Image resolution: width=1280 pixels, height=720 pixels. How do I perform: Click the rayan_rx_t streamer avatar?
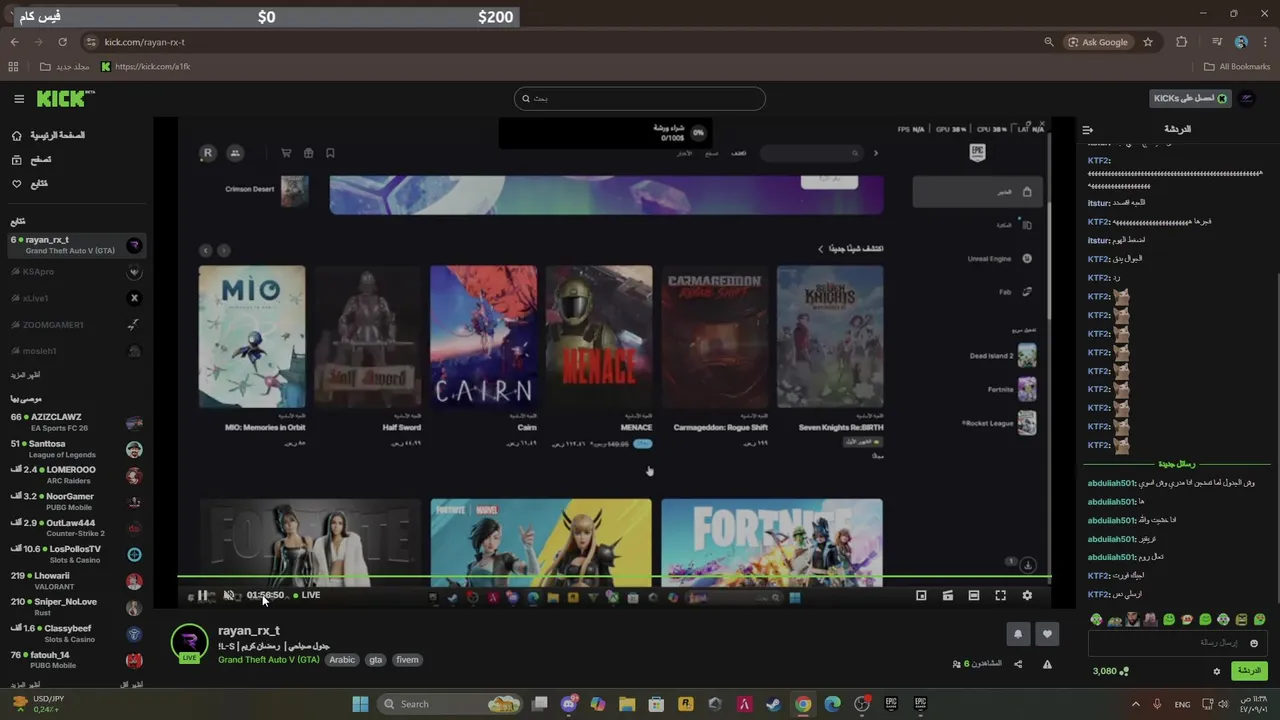pyautogui.click(x=189, y=642)
